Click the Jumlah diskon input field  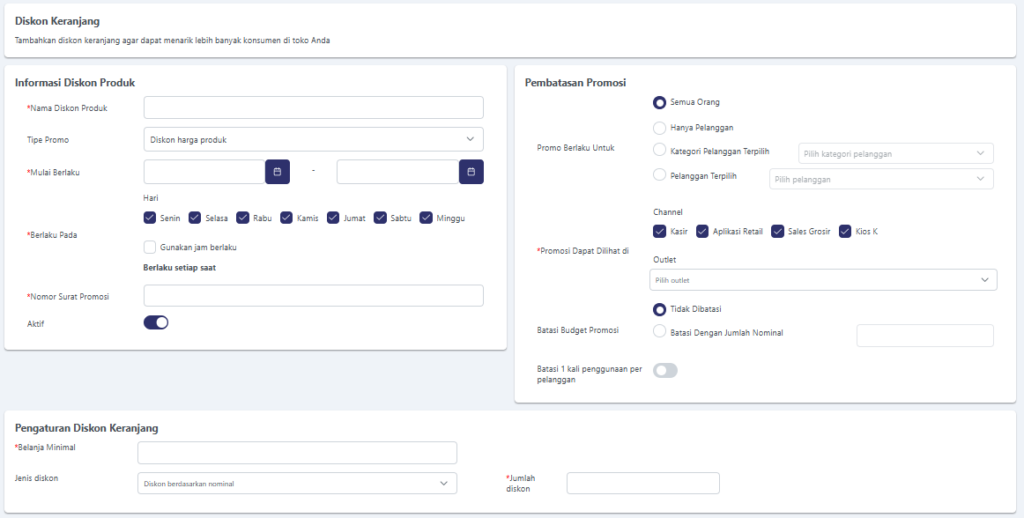(x=642, y=484)
